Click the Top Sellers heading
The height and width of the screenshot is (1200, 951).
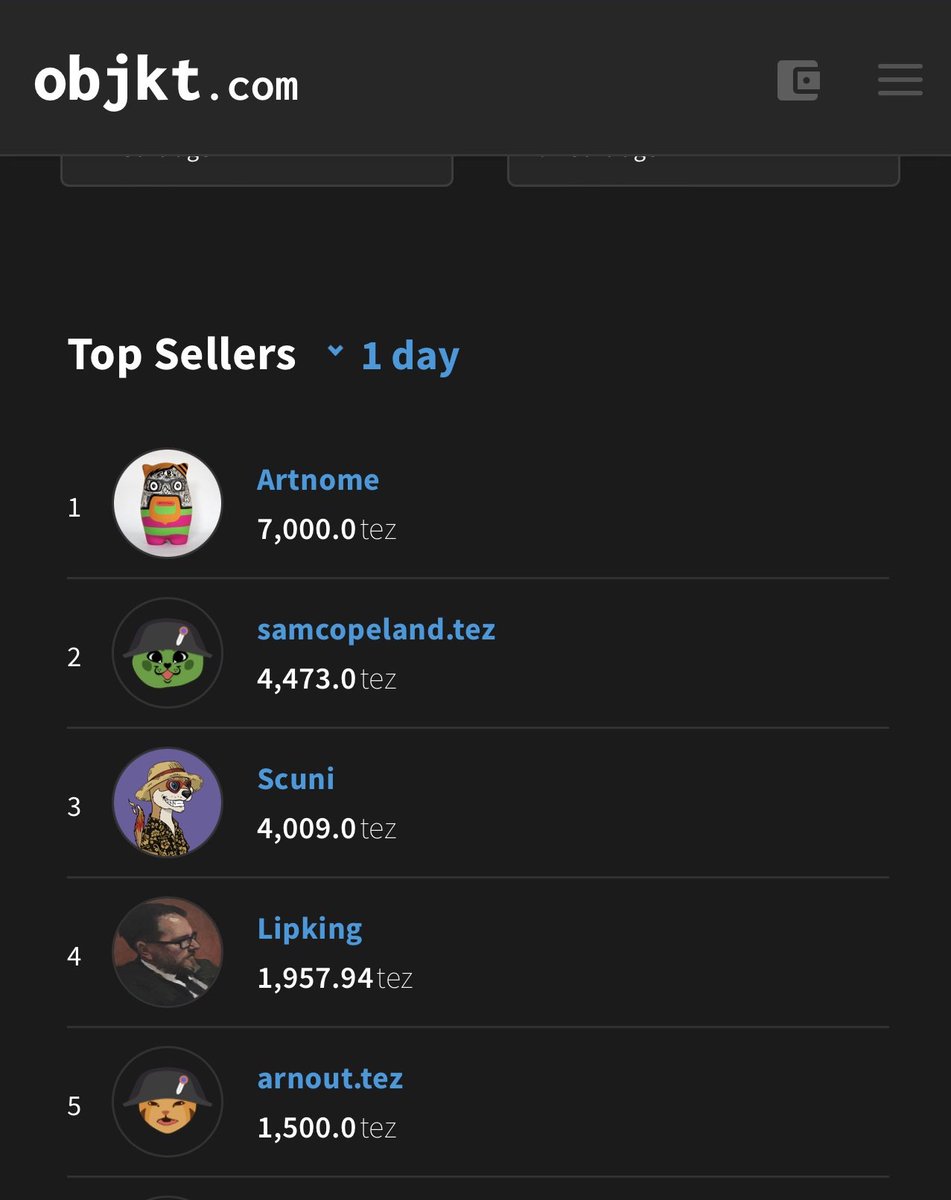(182, 355)
